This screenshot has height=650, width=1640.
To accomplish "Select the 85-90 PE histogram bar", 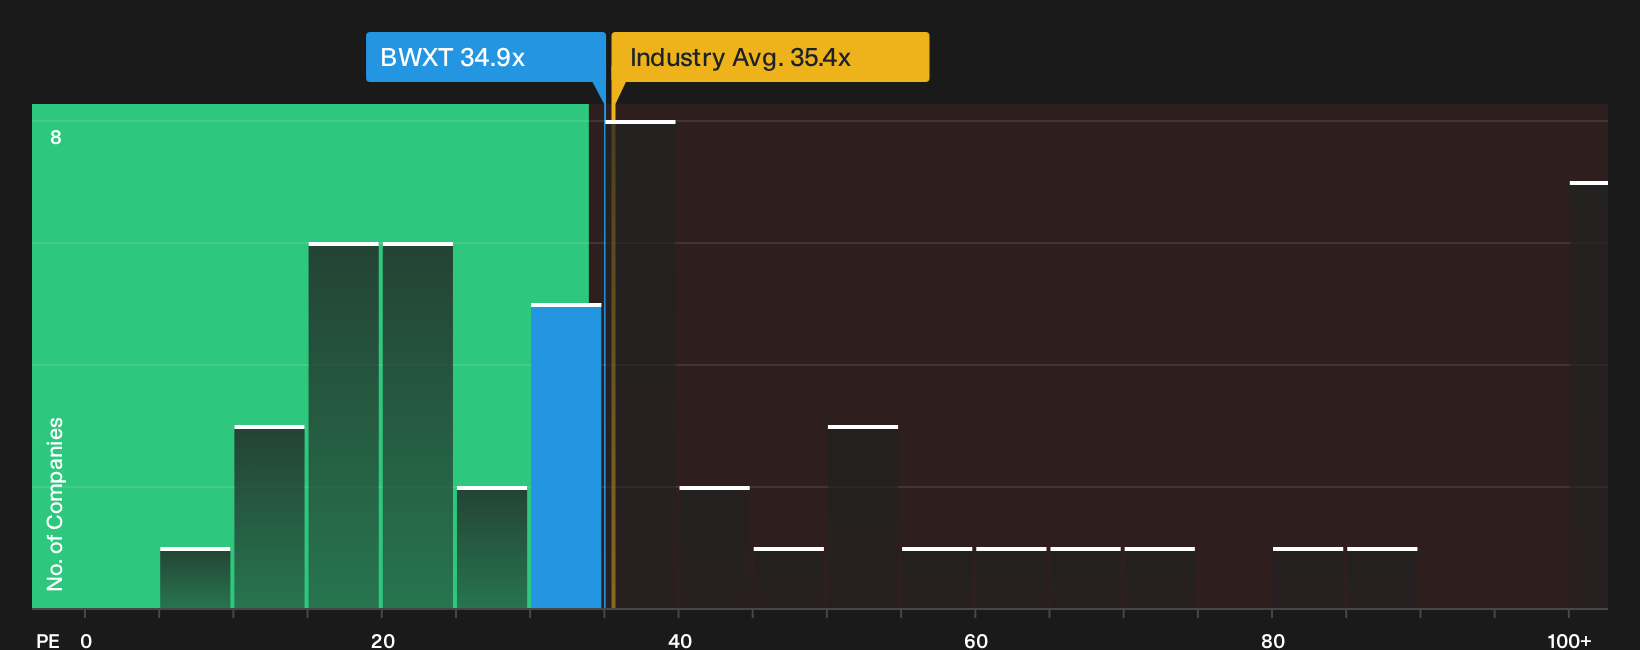I will (x=1382, y=578).
